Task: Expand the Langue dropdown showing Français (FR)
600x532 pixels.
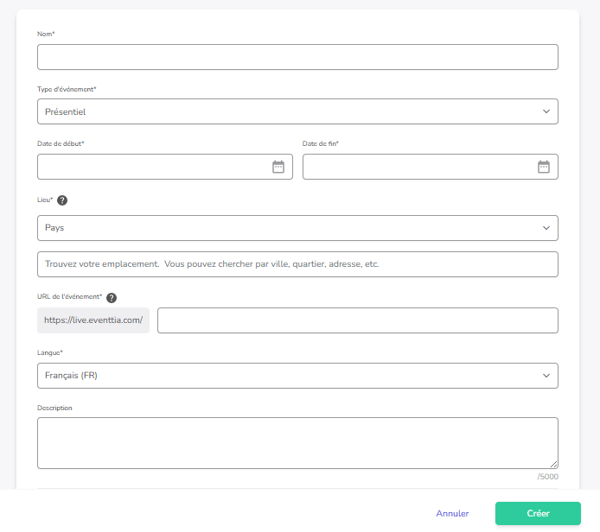Action: pyautogui.click(x=297, y=376)
